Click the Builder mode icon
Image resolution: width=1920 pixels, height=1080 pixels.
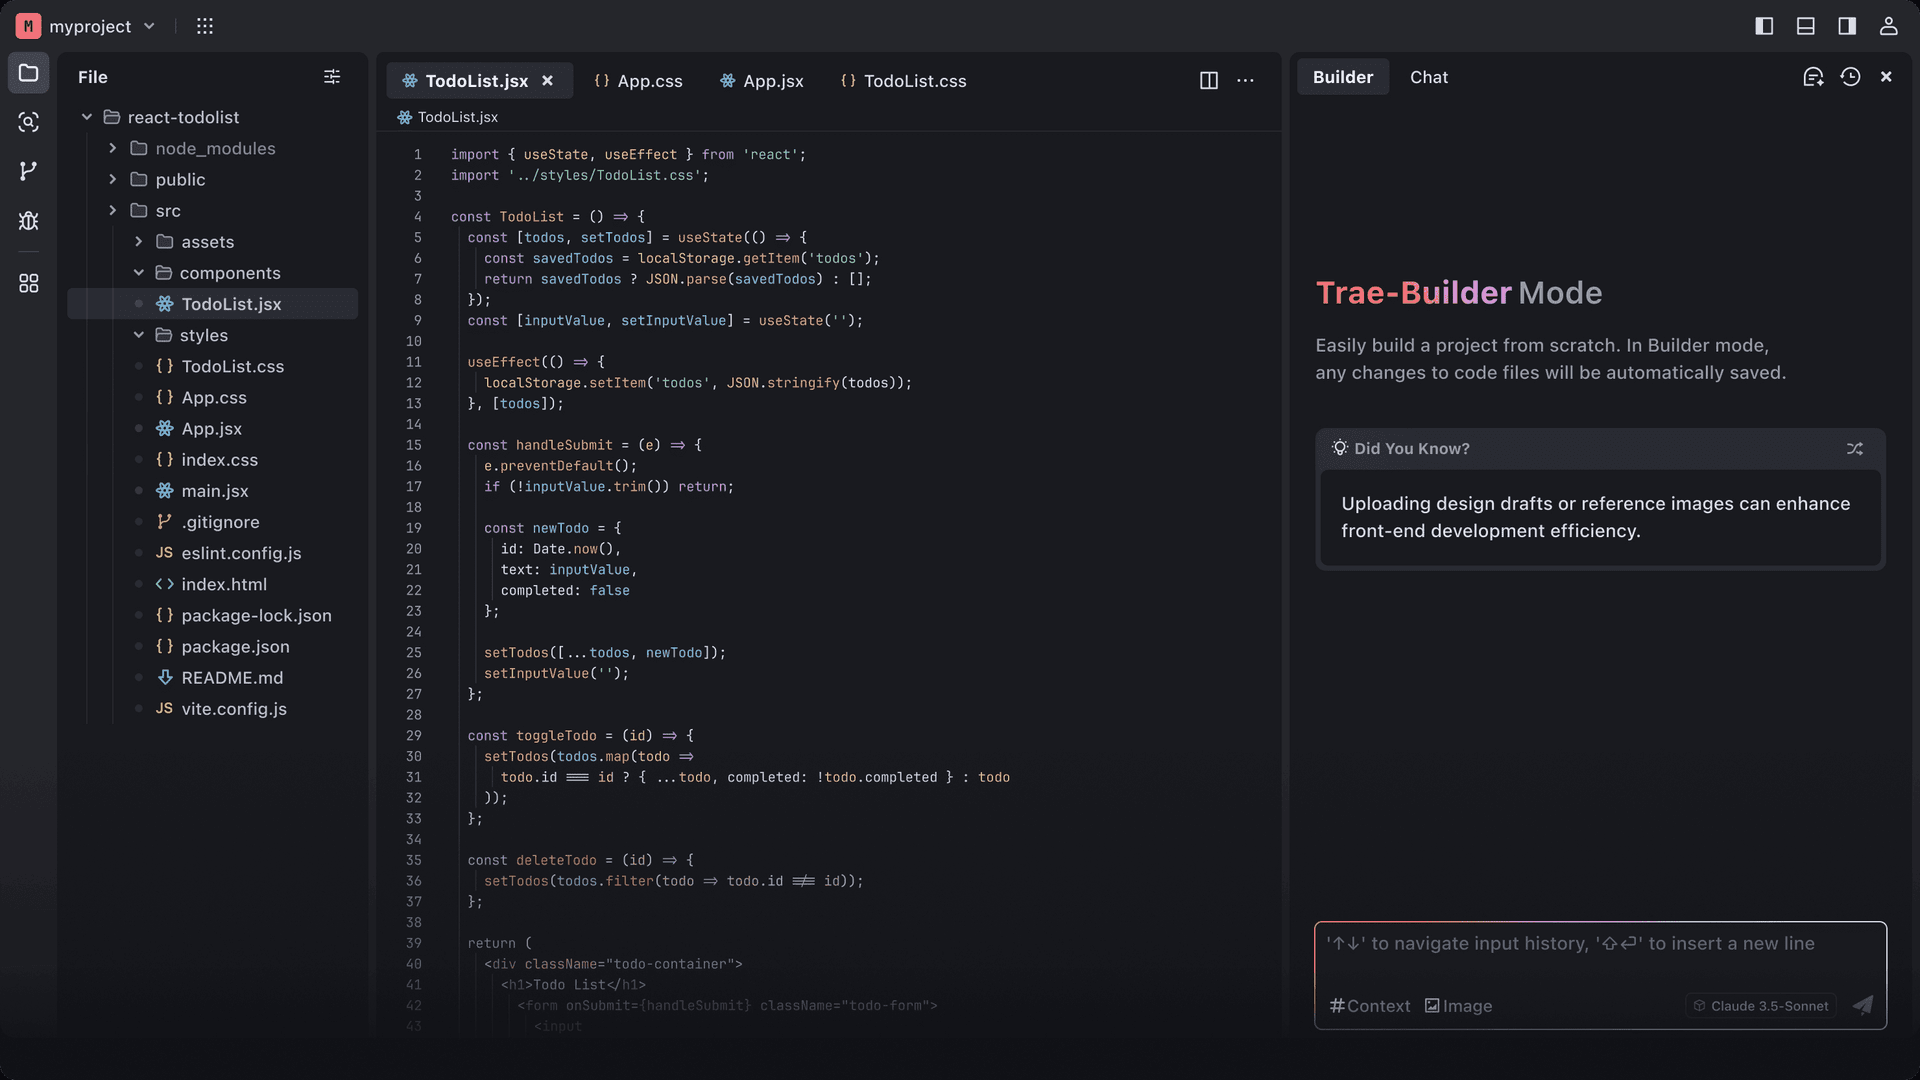[x=1813, y=76]
